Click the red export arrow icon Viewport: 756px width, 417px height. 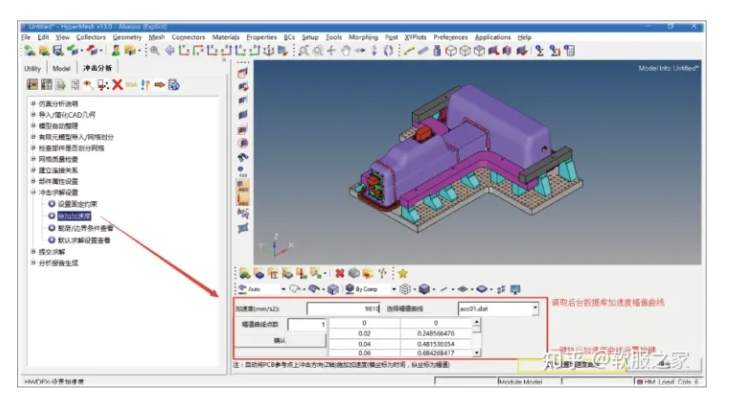(x=92, y=50)
